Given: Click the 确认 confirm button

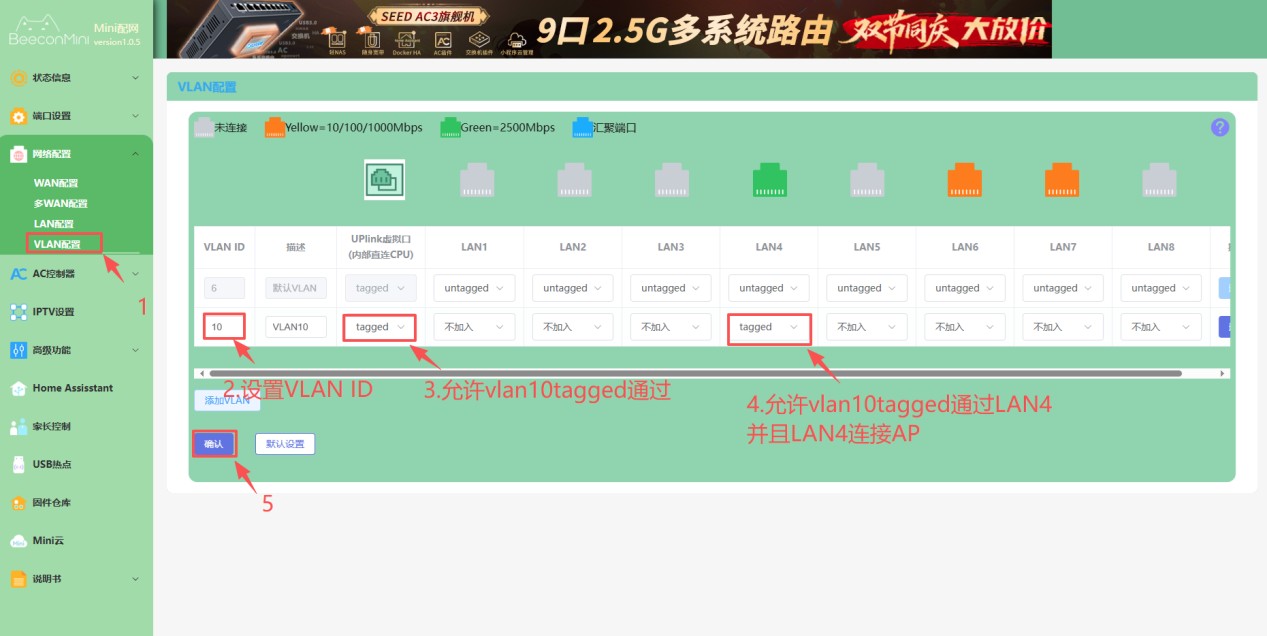Looking at the screenshot, I should click(214, 444).
